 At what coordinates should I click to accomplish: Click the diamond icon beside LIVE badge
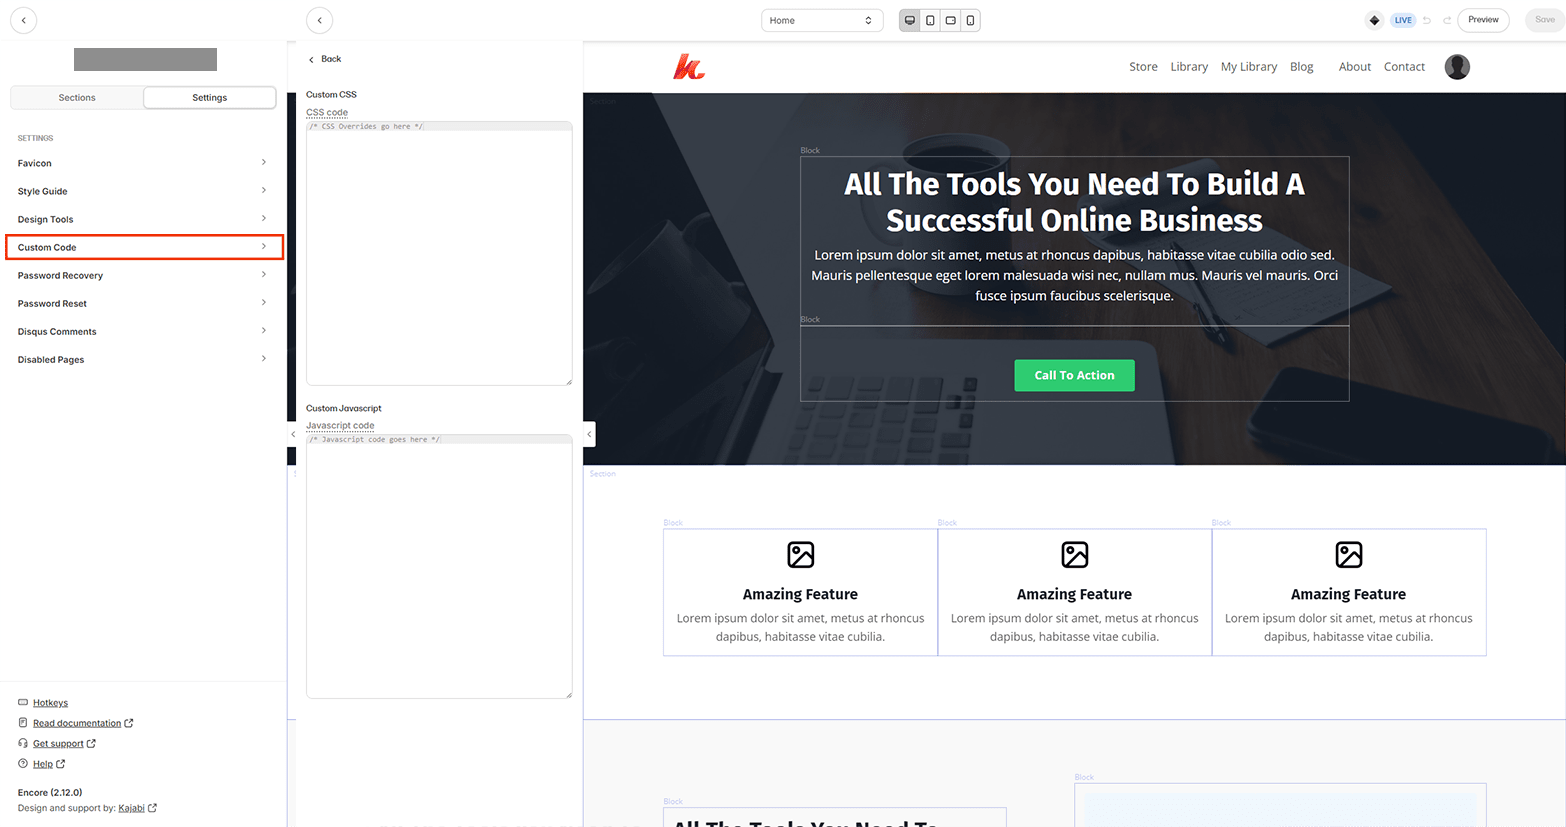[x=1375, y=20]
